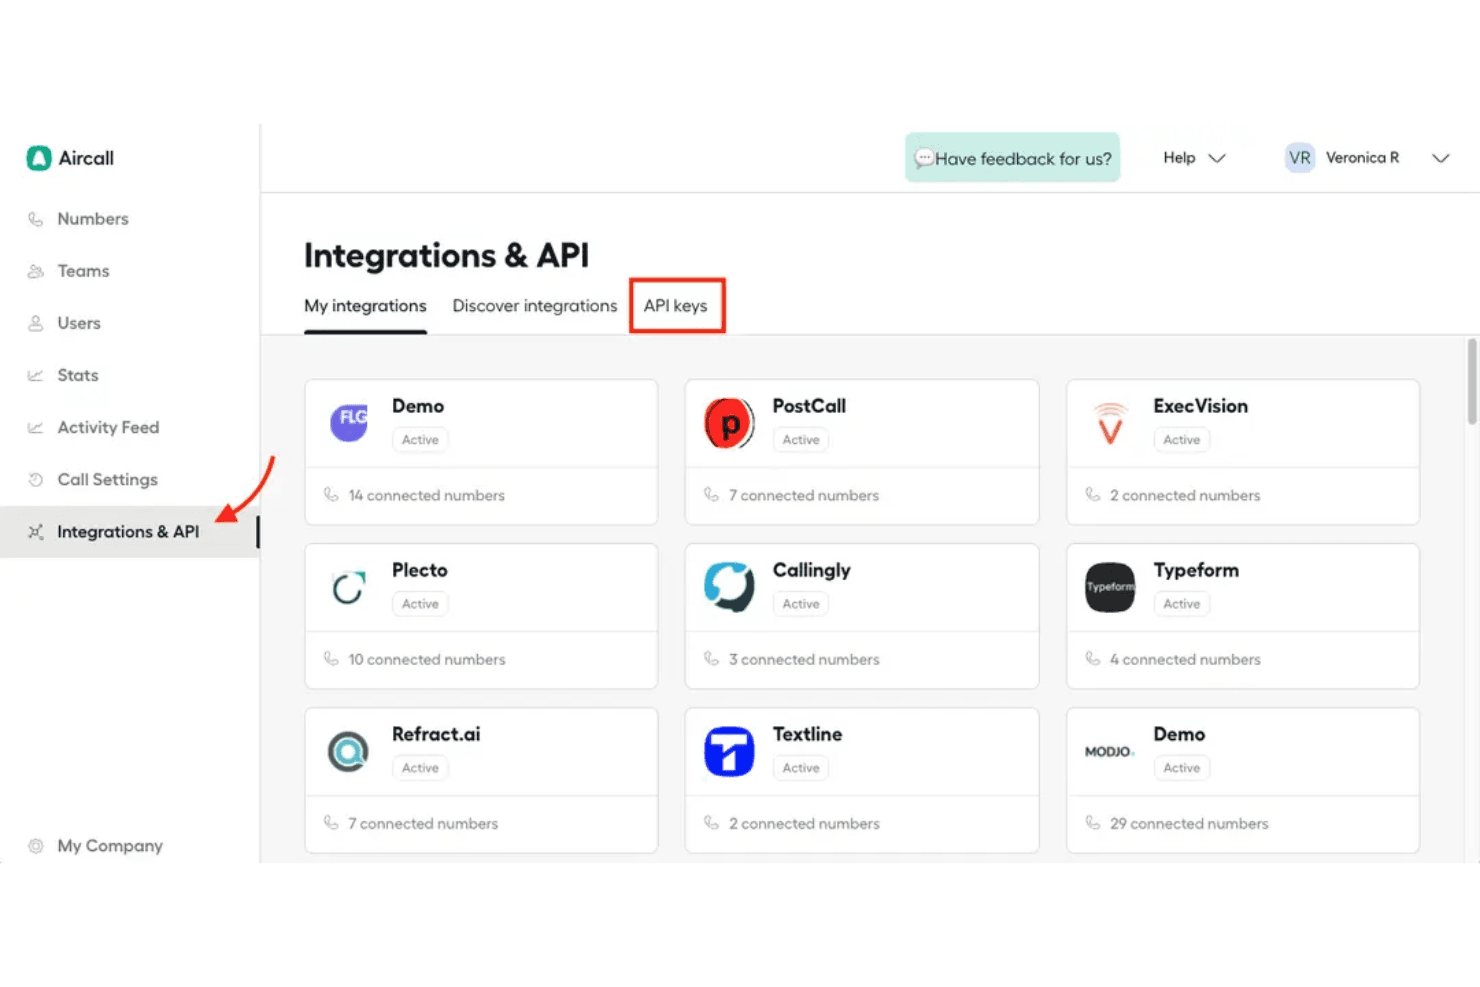
Task: Click the vertical scrollbar of integrations list
Action: (x=1472, y=382)
